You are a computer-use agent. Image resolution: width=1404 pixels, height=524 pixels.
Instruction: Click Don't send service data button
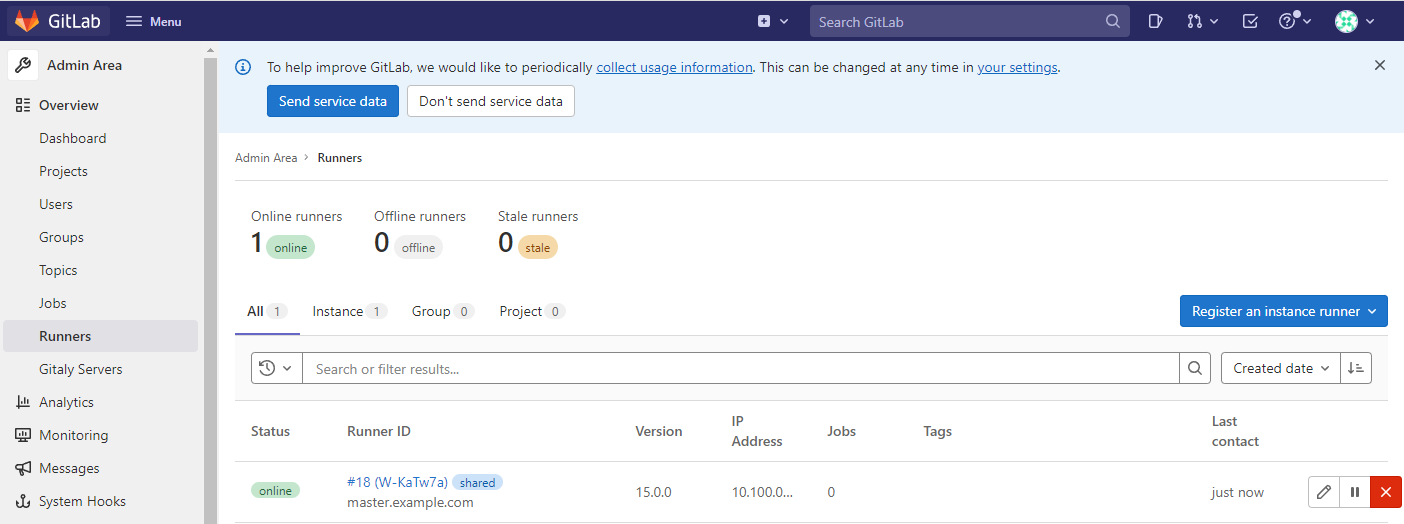tap(491, 101)
